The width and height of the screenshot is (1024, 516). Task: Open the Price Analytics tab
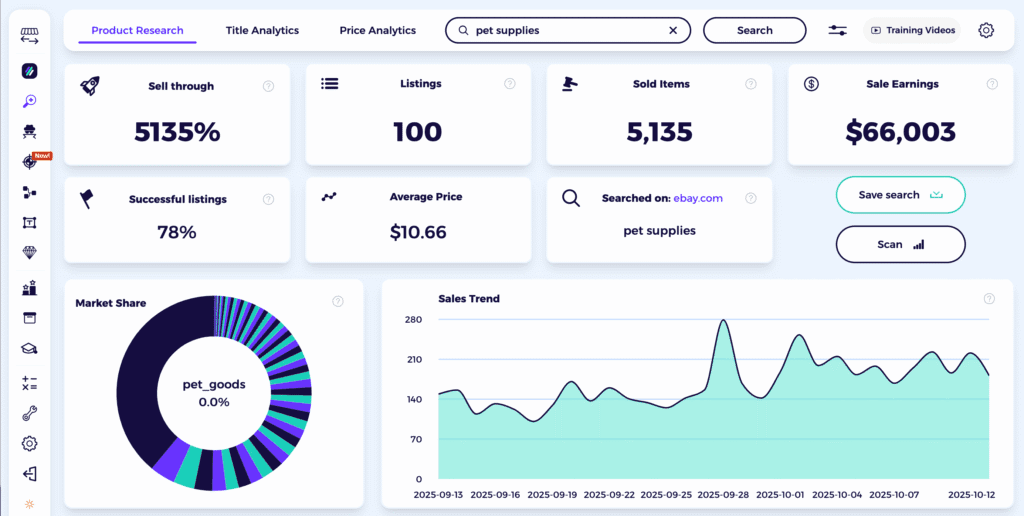pyautogui.click(x=377, y=31)
